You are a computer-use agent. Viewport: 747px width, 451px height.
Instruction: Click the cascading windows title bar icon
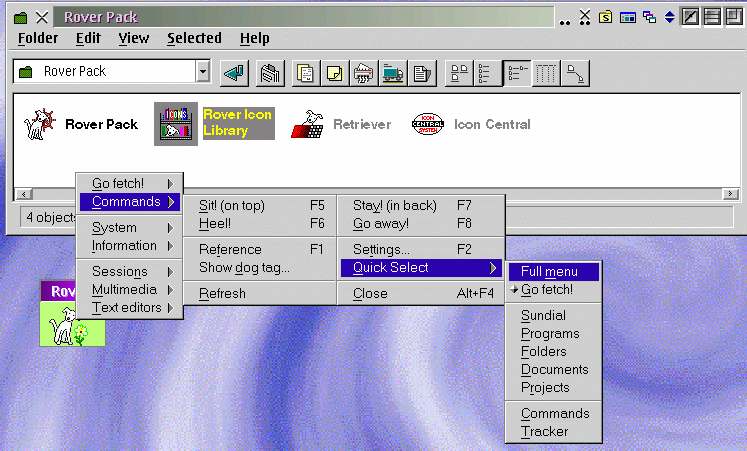(x=649, y=18)
